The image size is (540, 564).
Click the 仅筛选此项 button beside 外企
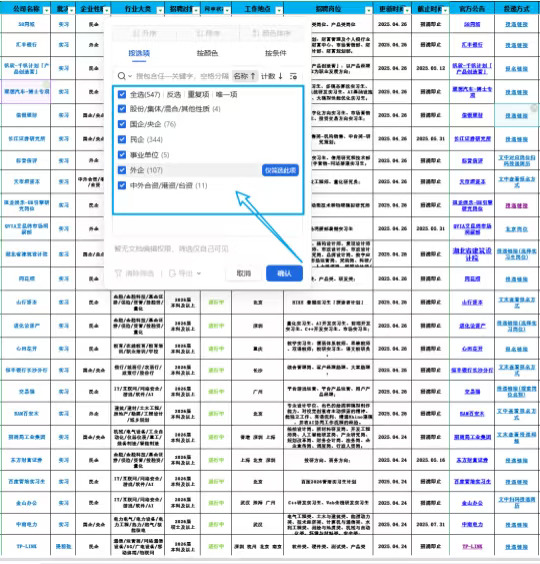pyautogui.click(x=280, y=170)
